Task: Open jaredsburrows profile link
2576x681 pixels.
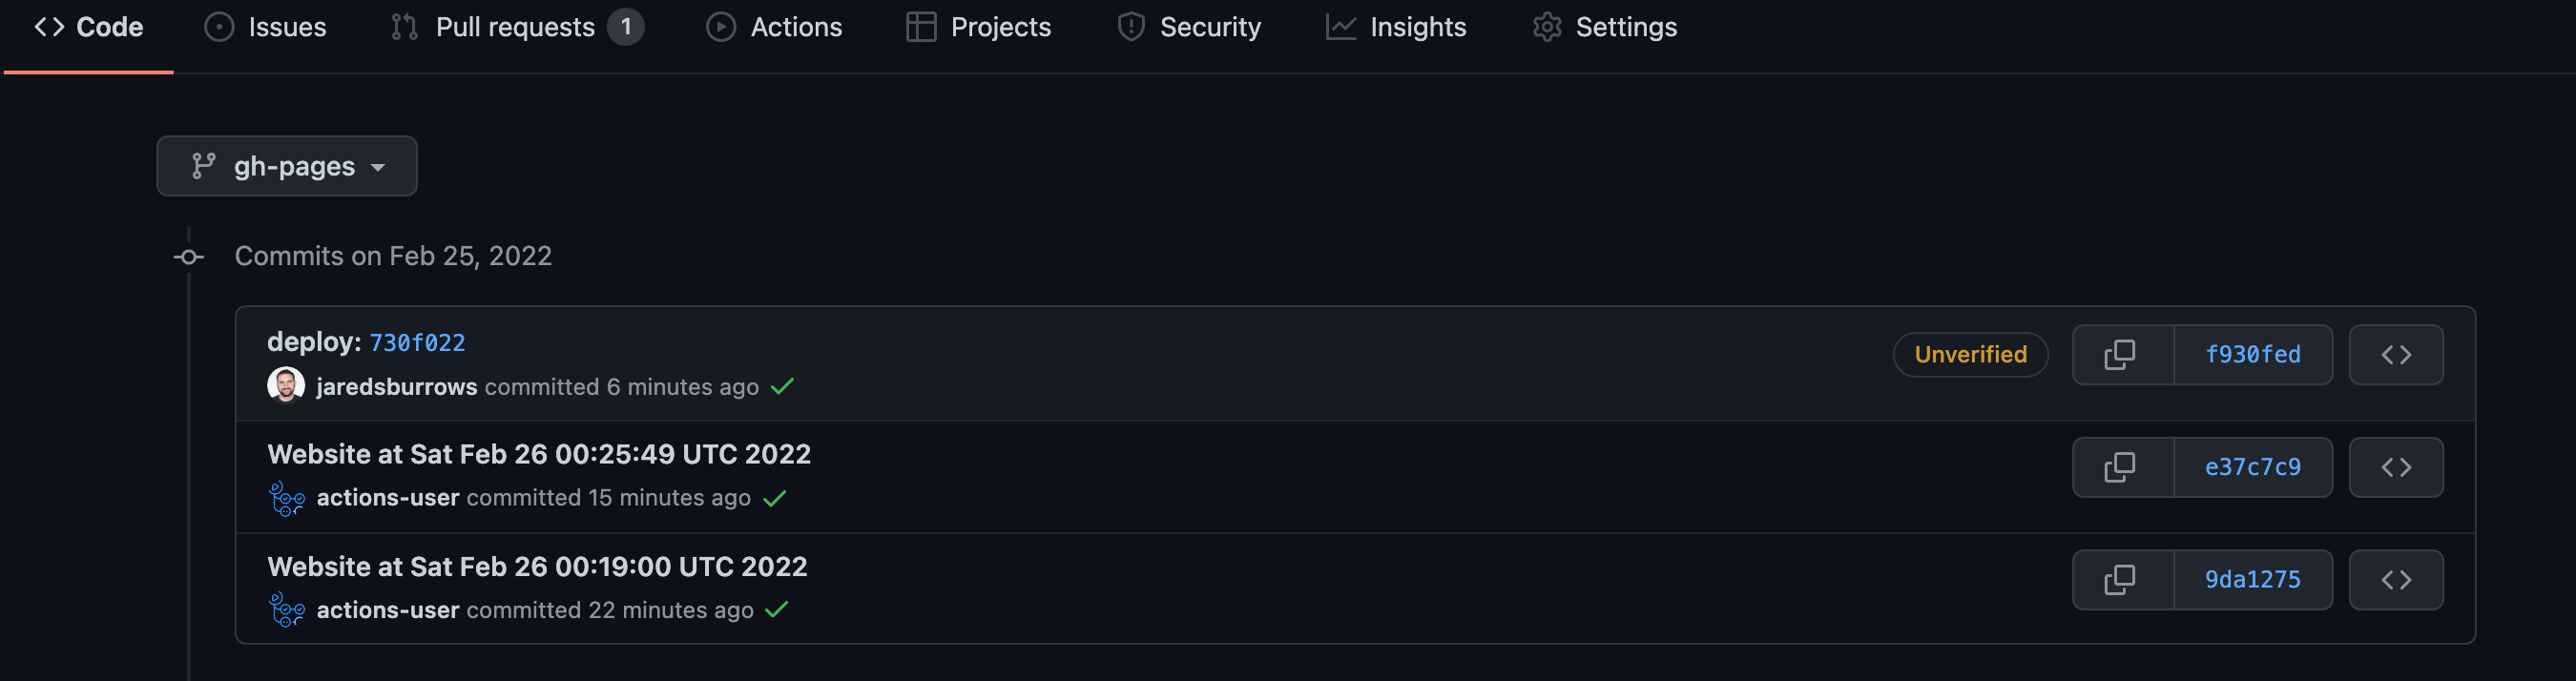Action: click(x=396, y=387)
